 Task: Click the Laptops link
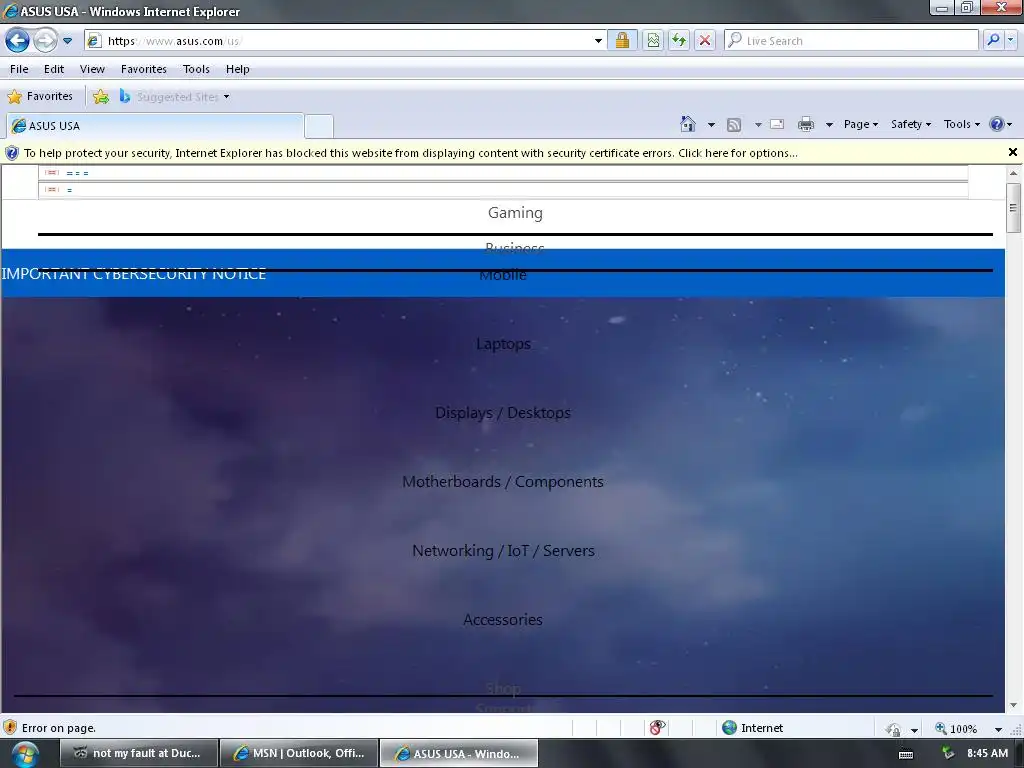(504, 344)
